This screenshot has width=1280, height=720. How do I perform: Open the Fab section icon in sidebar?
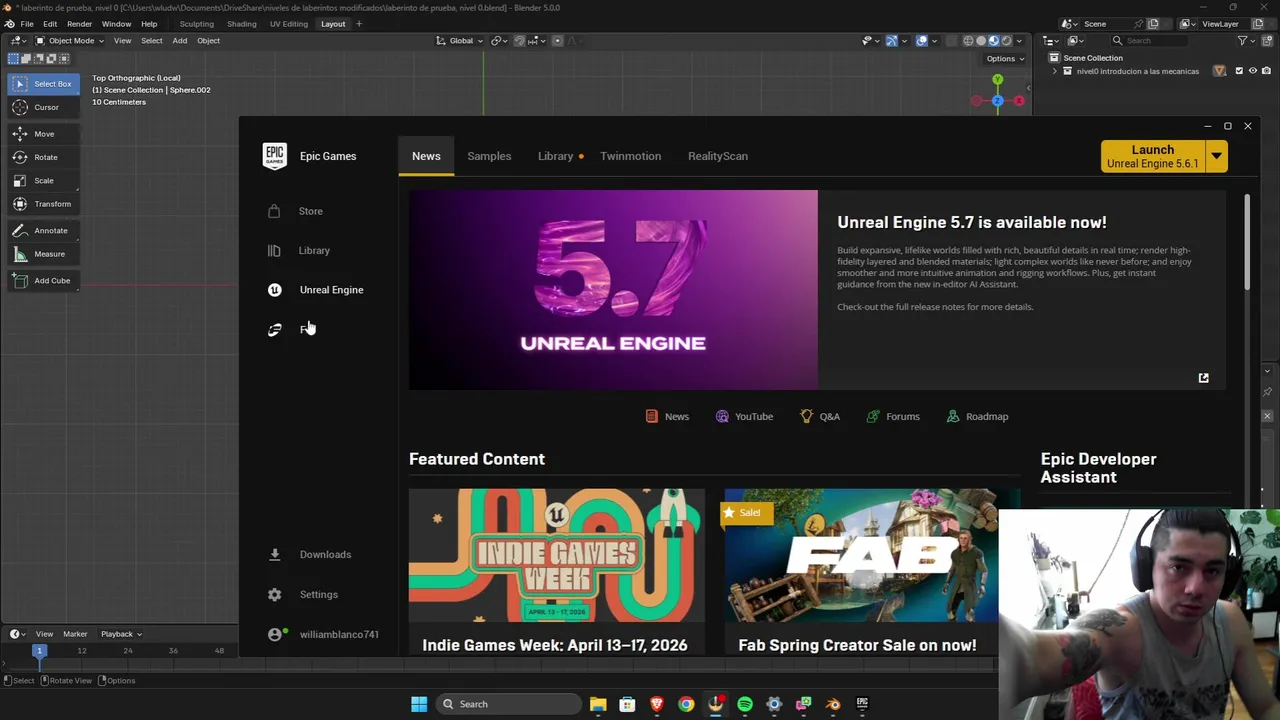tap(275, 330)
